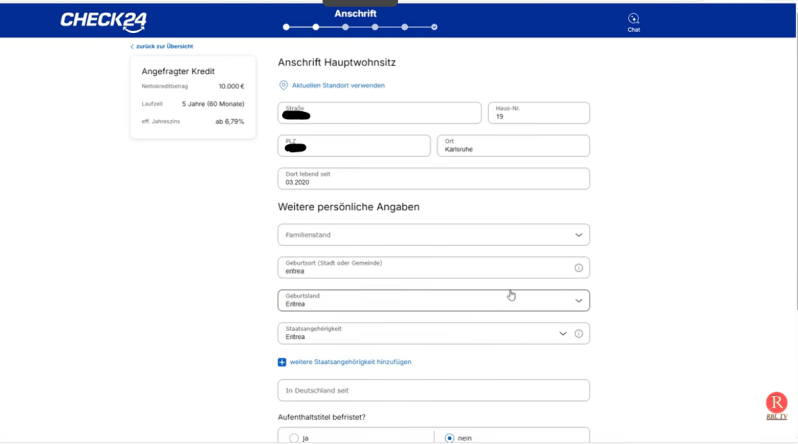The width and height of the screenshot is (798, 444).
Task: Open the Familienstand dropdown
Action: click(x=434, y=235)
